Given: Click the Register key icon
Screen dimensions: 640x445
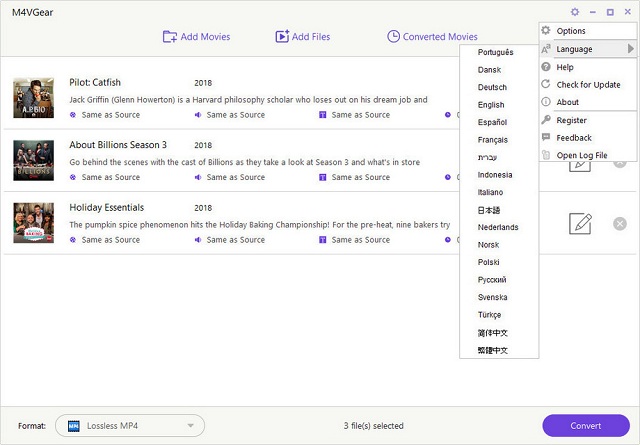Looking at the screenshot, I should pyautogui.click(x=546, y=120).
